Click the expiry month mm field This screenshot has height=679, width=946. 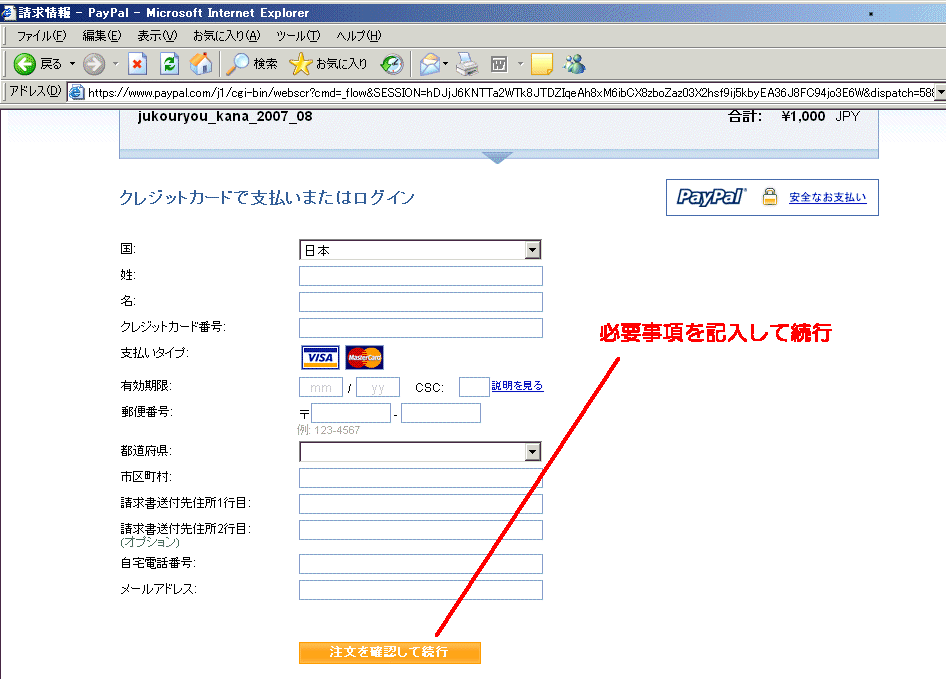(321, 387)
